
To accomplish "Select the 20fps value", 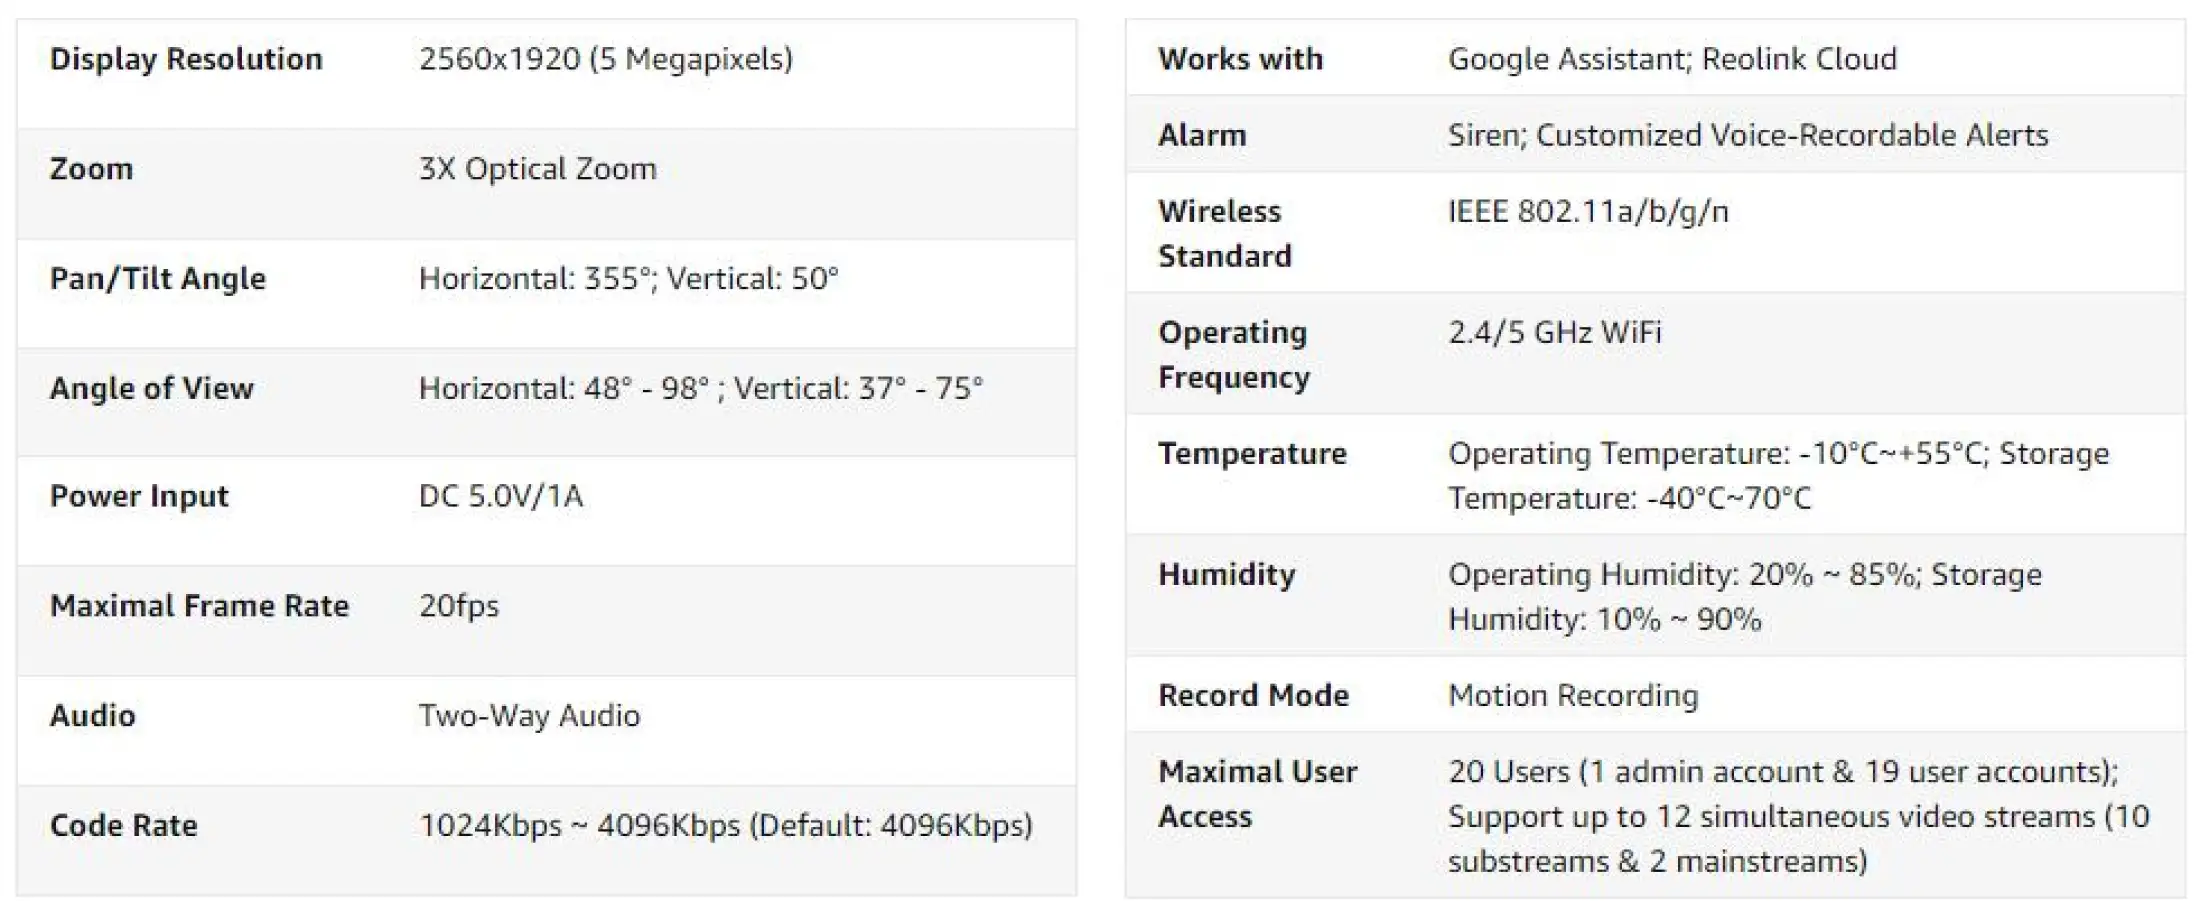I will pos(458,606).
